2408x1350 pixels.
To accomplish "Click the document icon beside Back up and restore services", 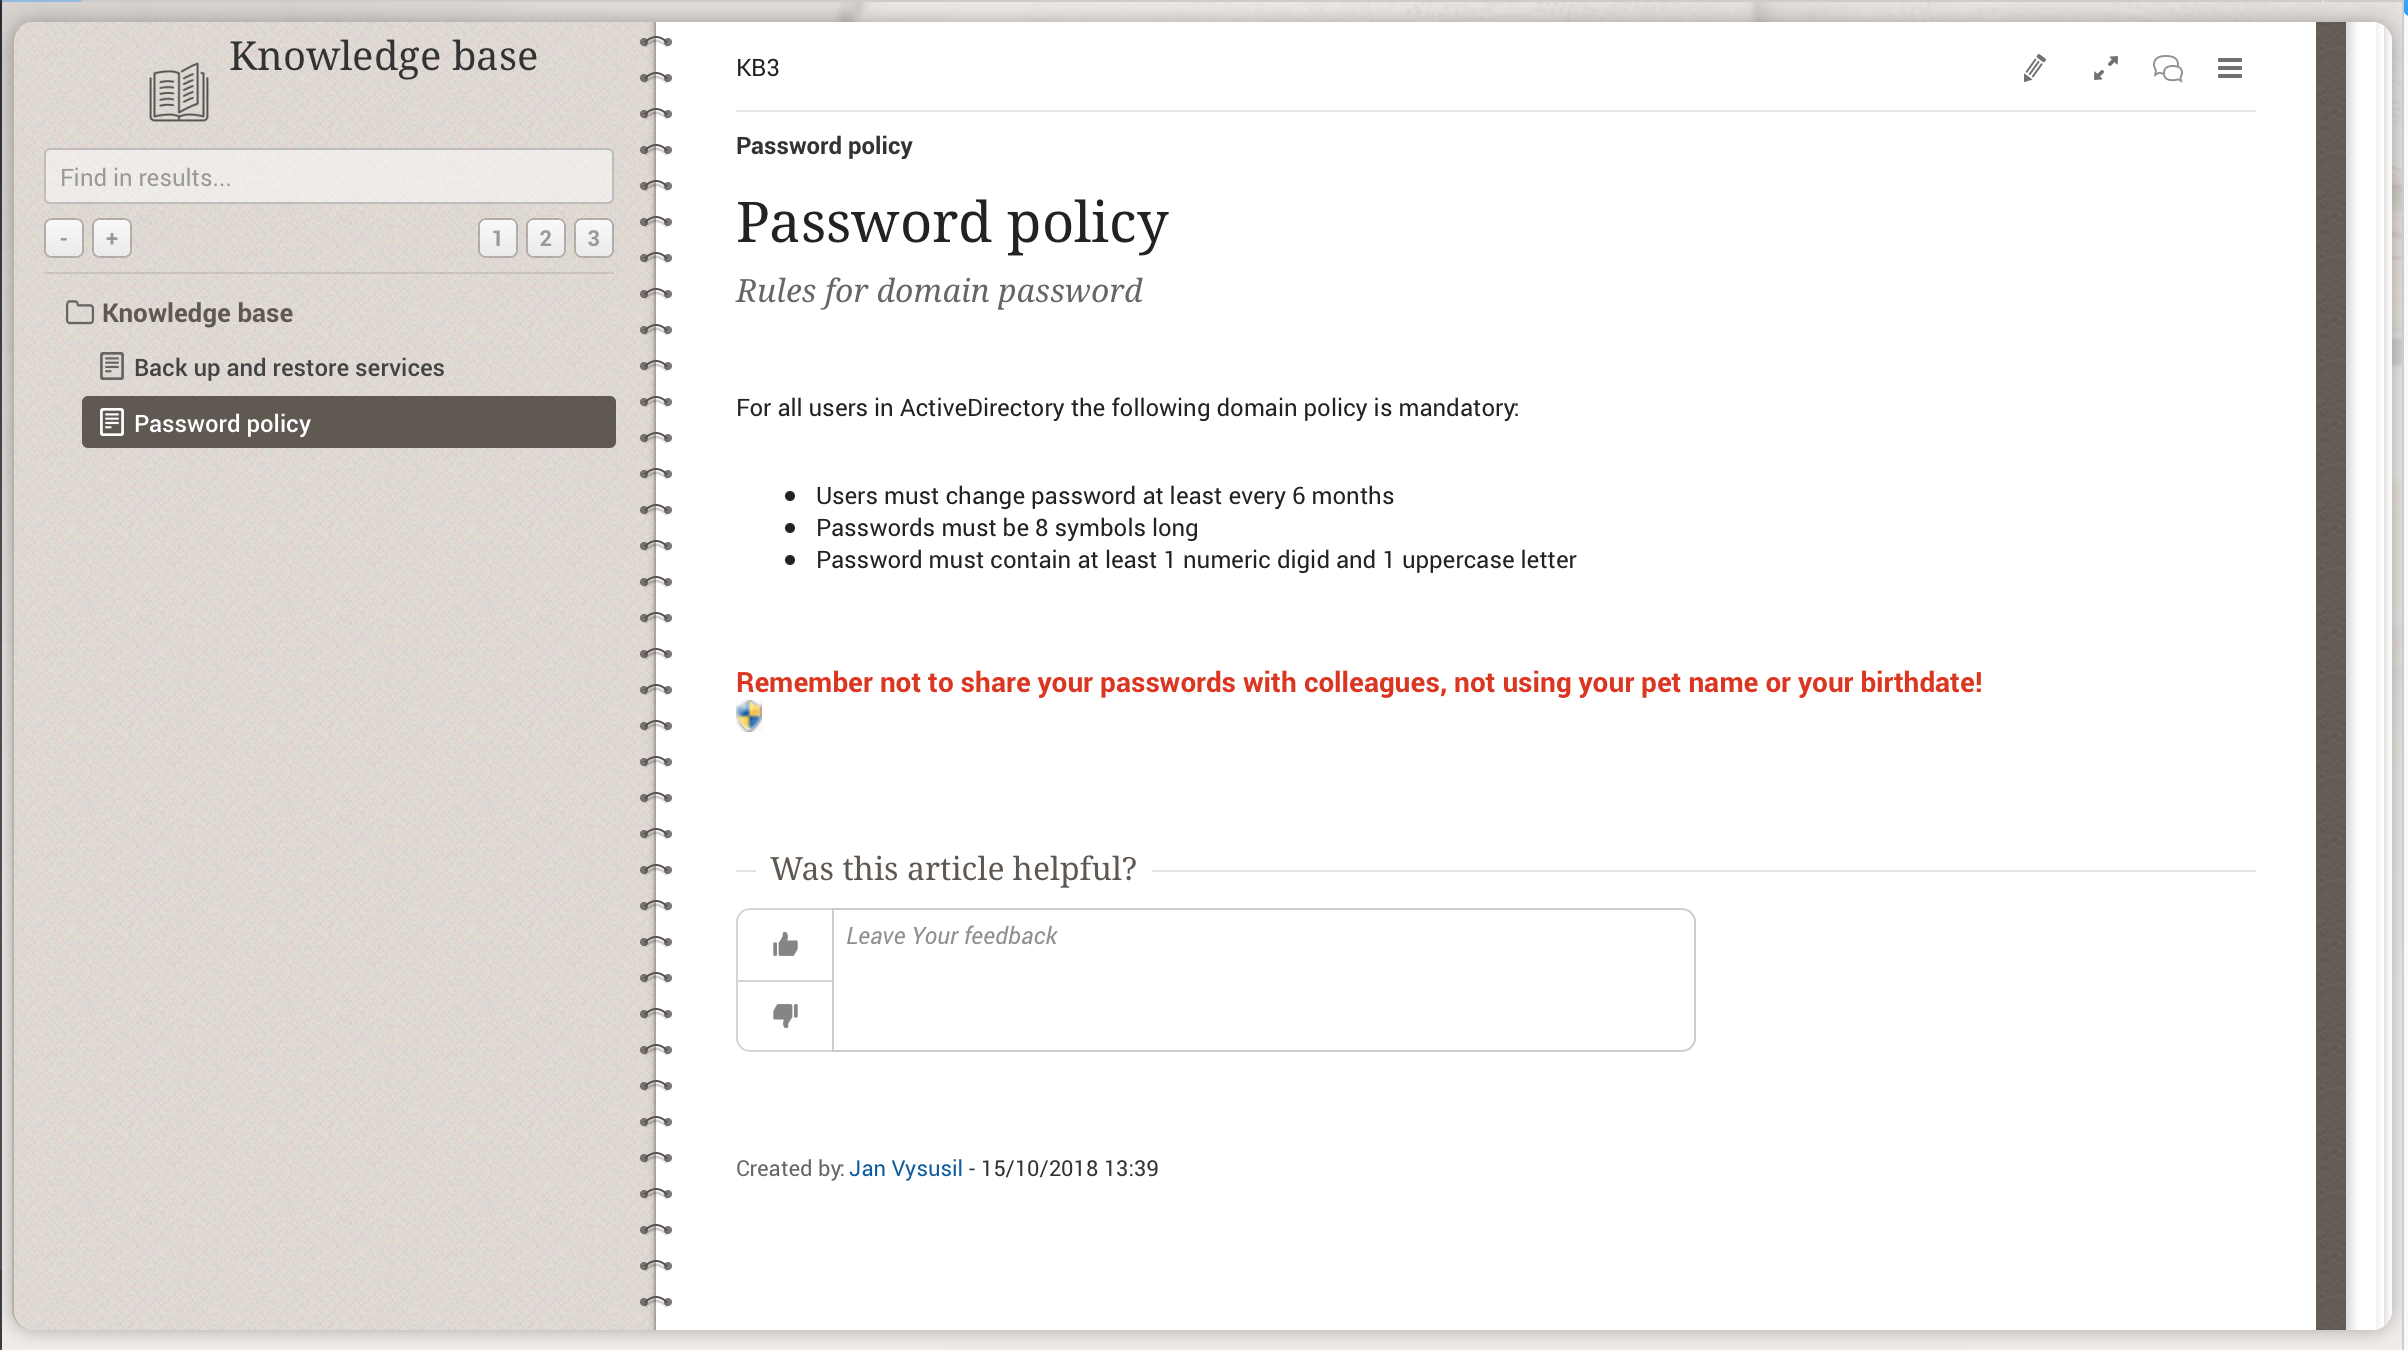I will tap(112, 366).
